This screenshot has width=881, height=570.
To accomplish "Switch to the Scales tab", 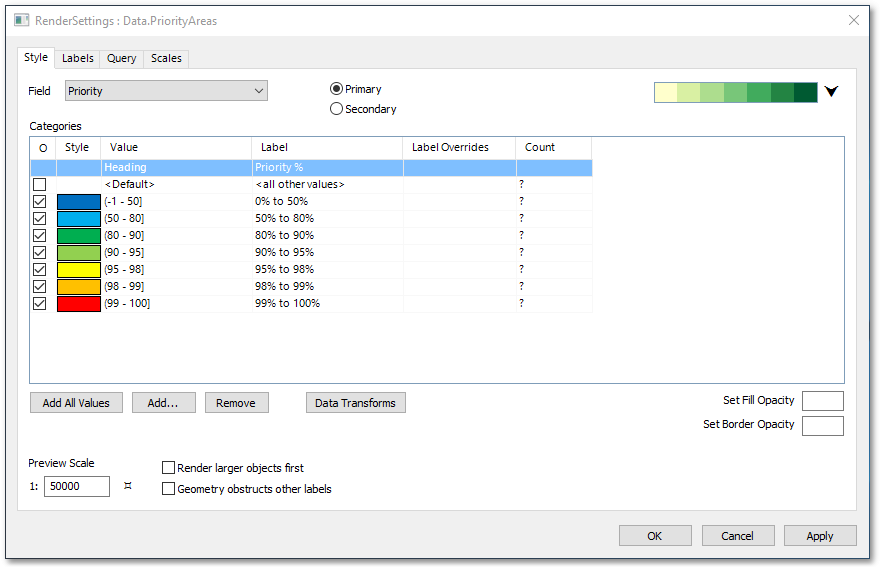I will pyautogui.click(x=166, y=58).
